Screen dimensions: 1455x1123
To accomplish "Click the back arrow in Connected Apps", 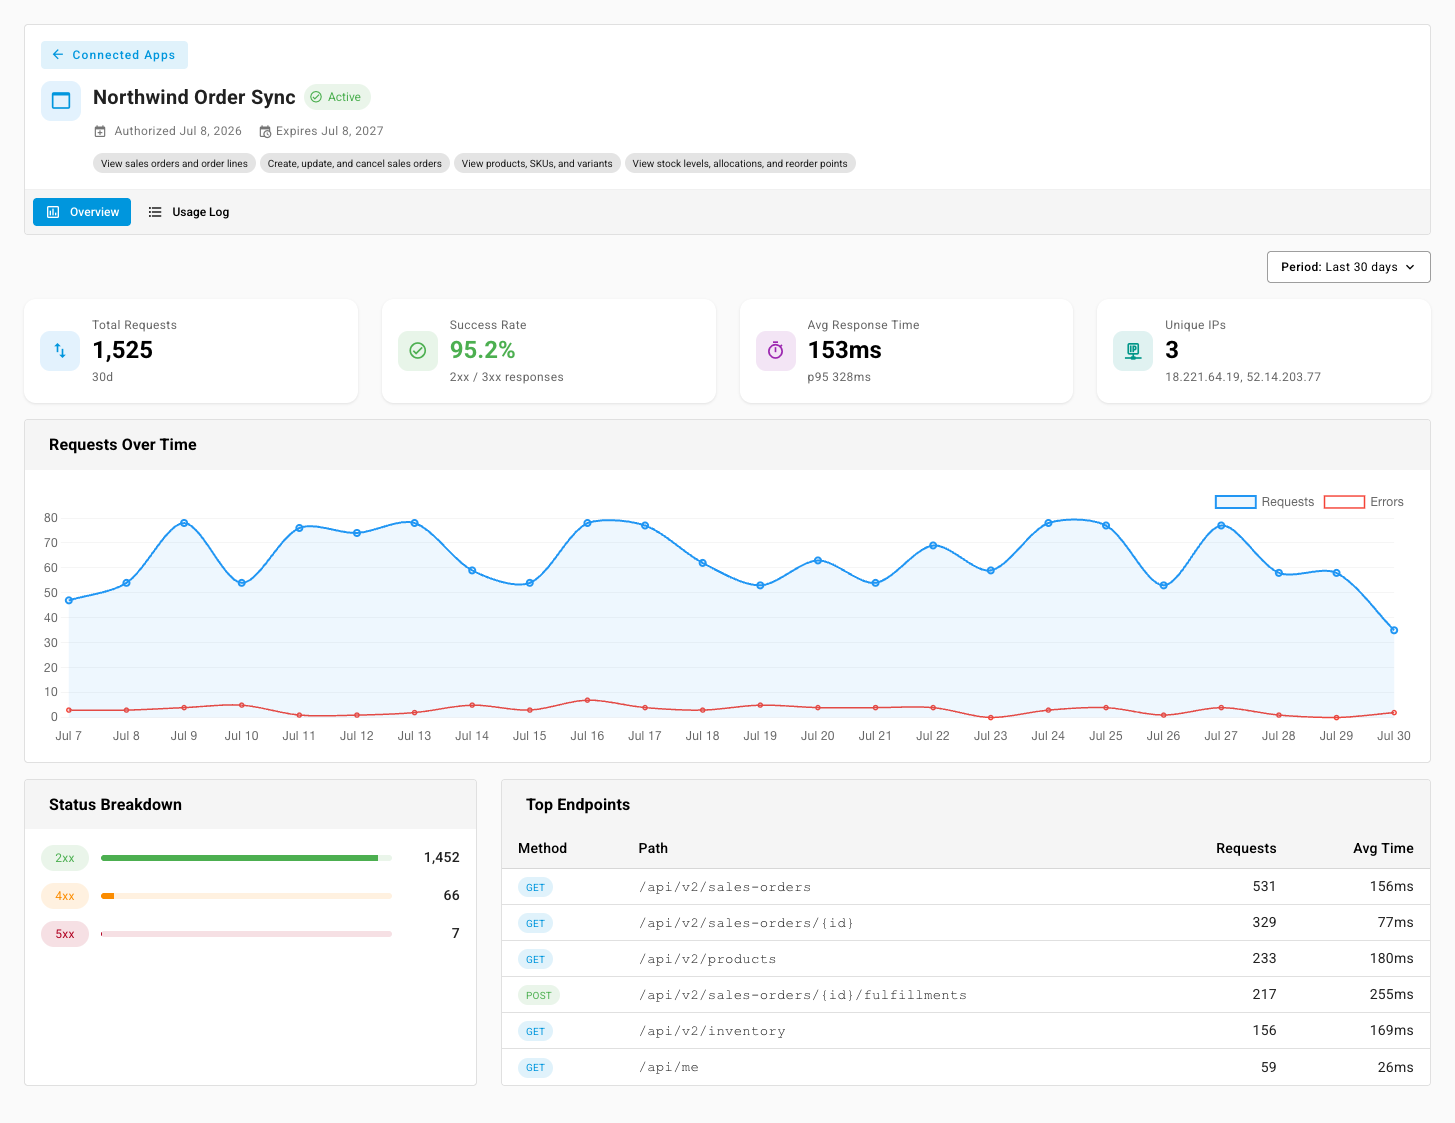I will tap(58, 55).
